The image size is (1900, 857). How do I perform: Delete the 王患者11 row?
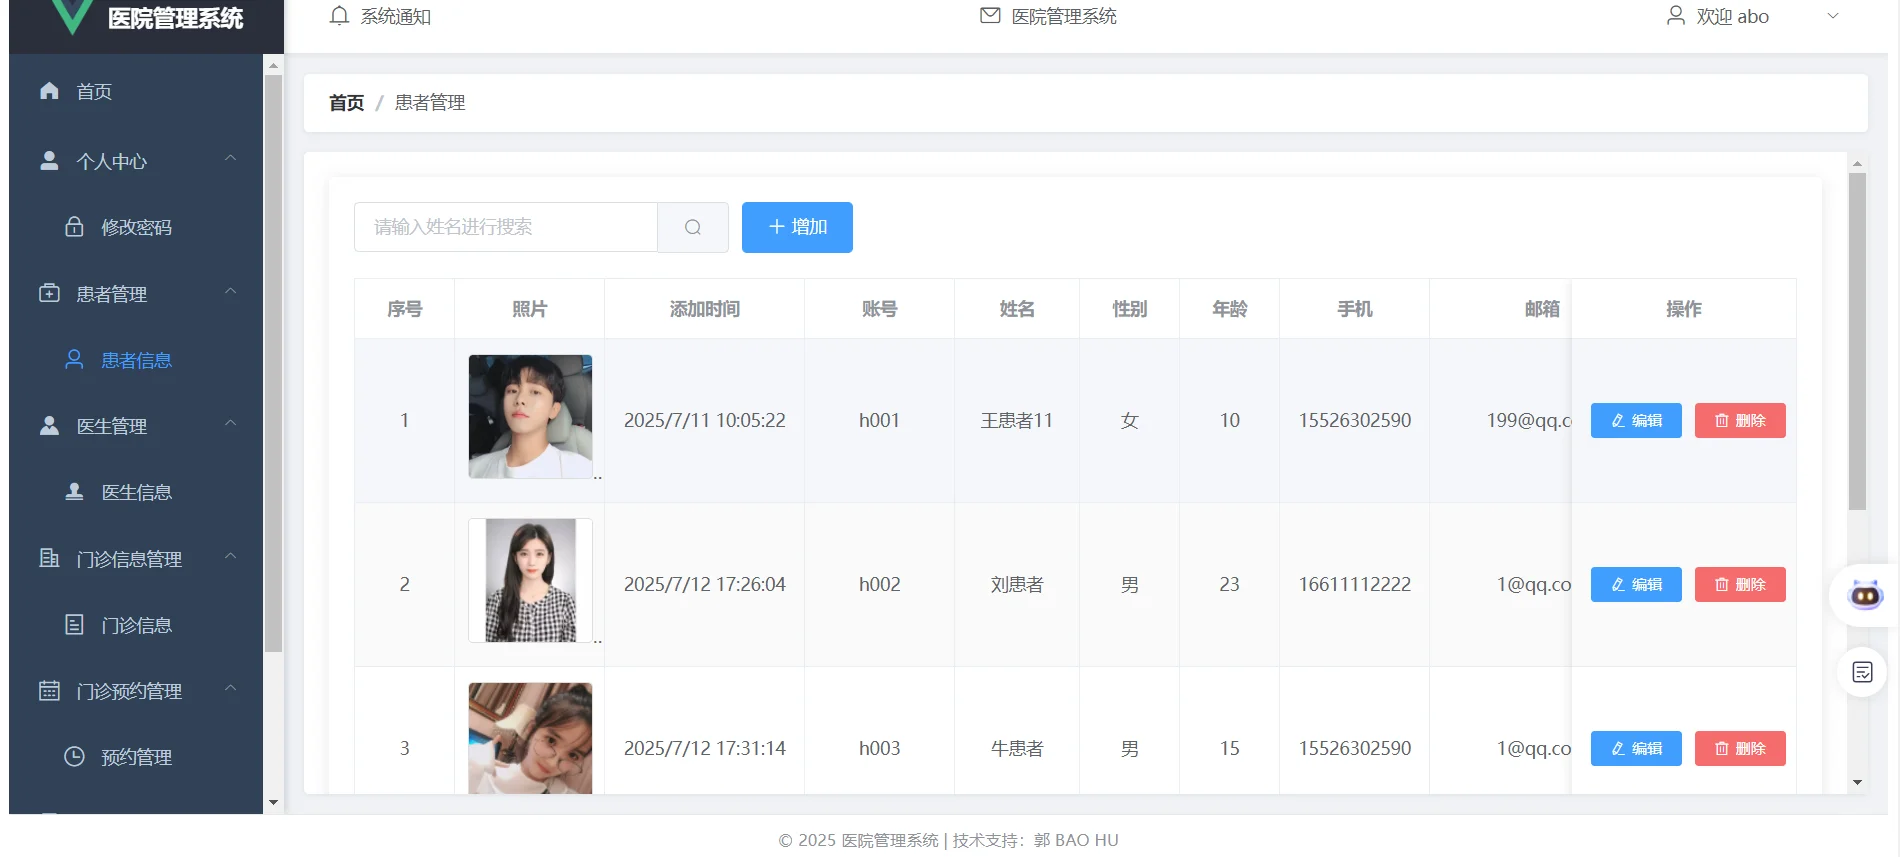click(1740, 420)
